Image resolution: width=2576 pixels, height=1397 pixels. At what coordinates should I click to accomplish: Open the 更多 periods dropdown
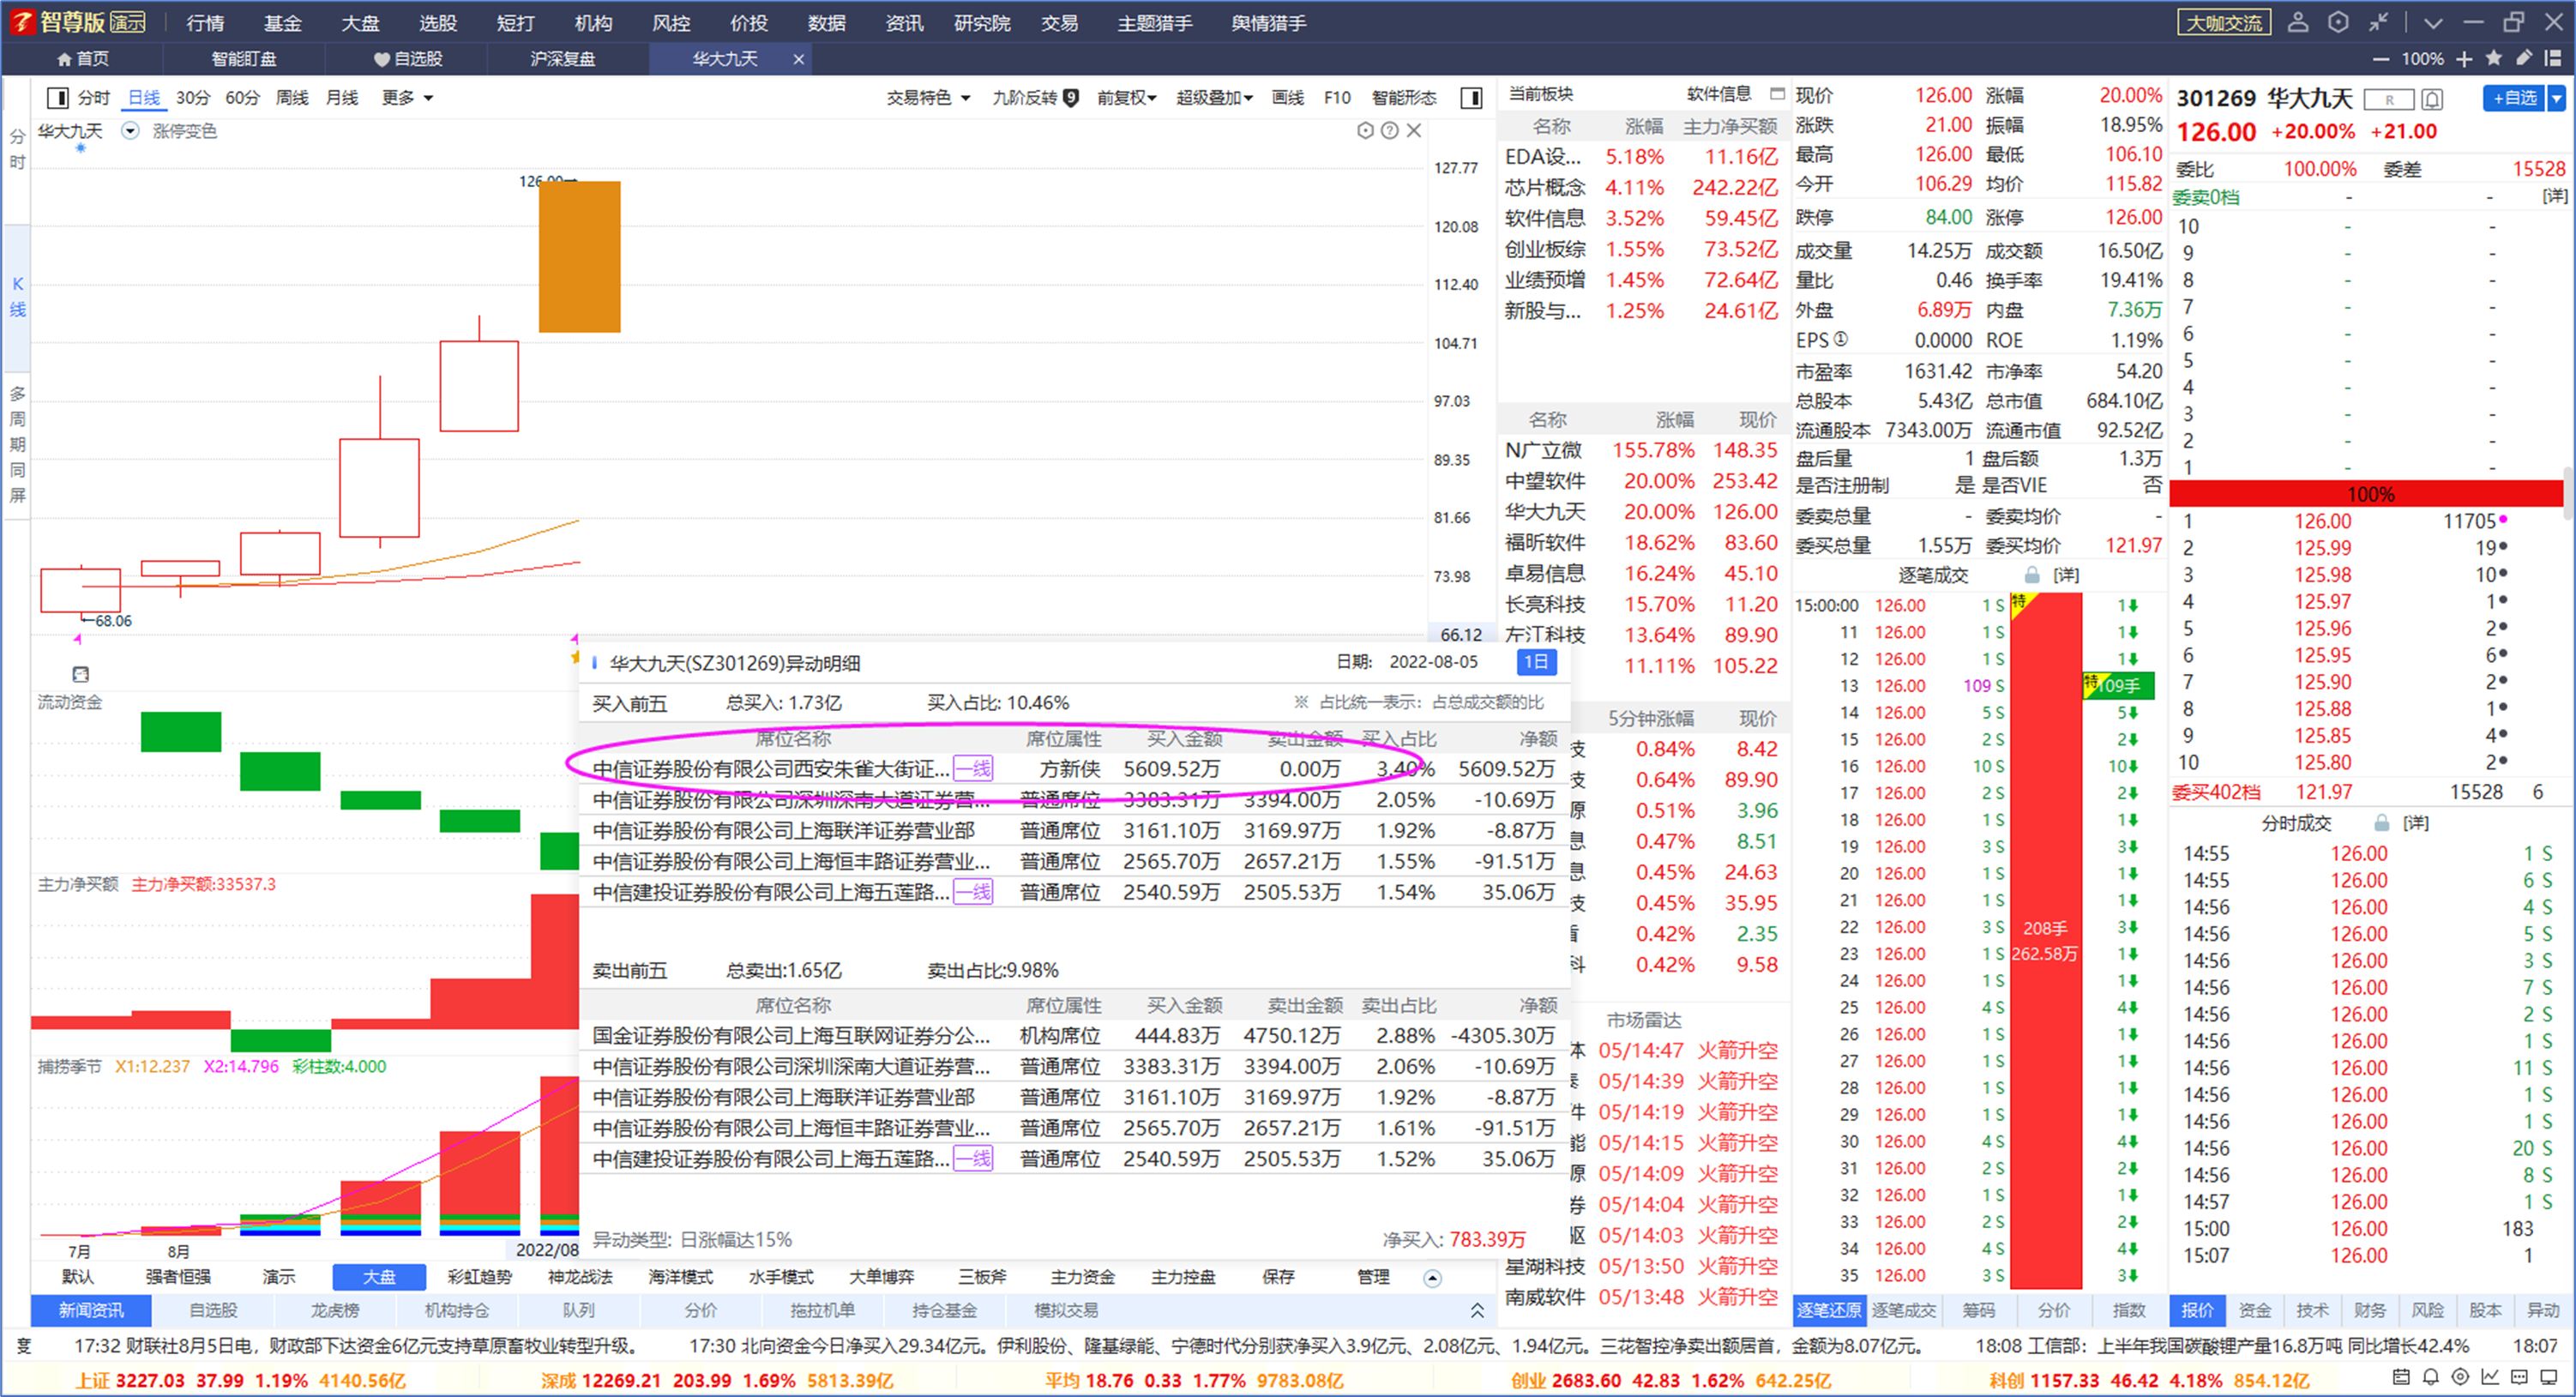coord(407,97)
